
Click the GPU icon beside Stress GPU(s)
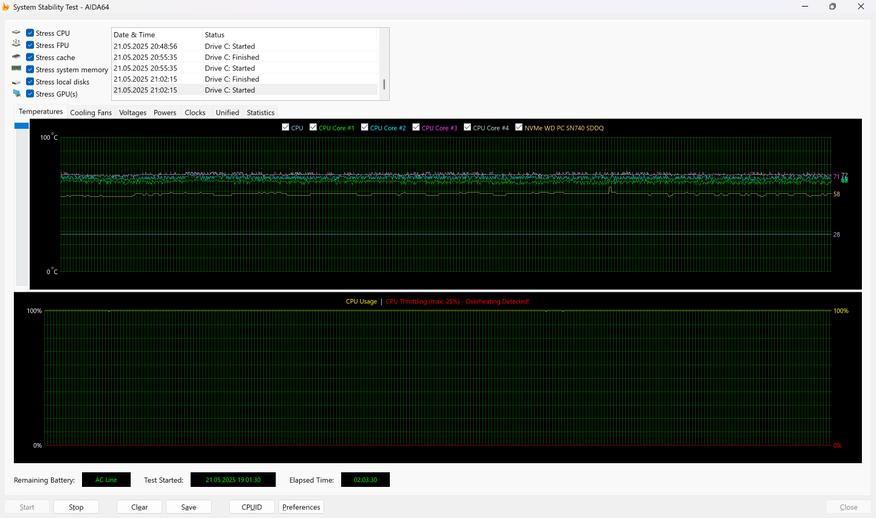click(x=16, y=93)
